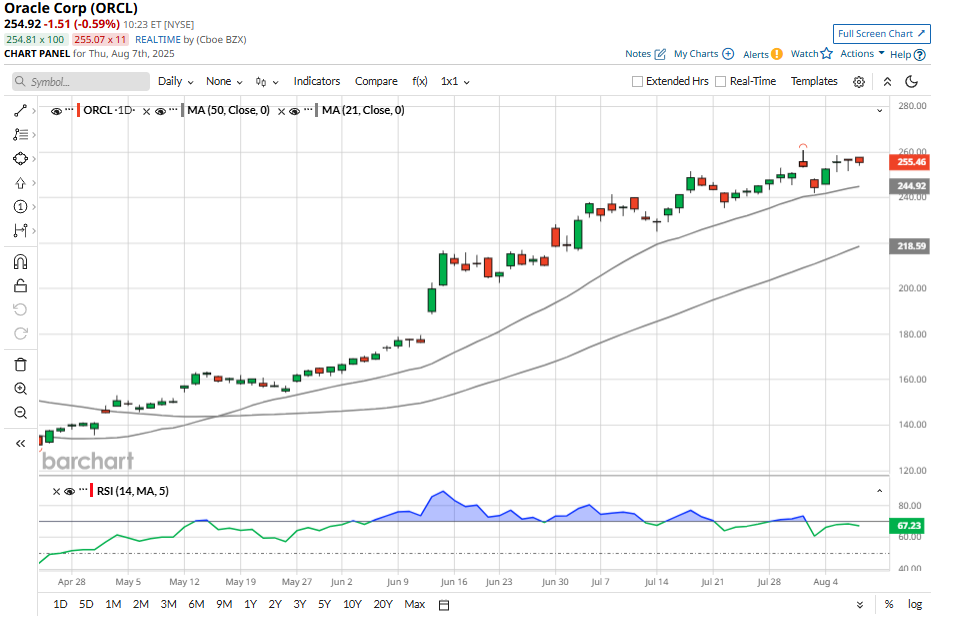The image size is (958, 621).
Task: Expand line tool options arrow
Action: [34, 111]
